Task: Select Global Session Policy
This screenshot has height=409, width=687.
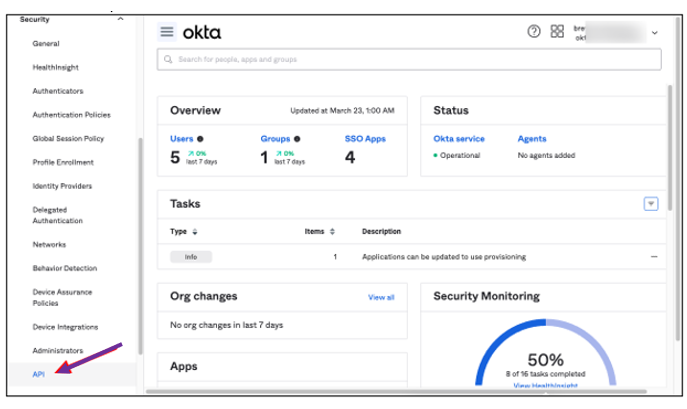Action: 68,139
